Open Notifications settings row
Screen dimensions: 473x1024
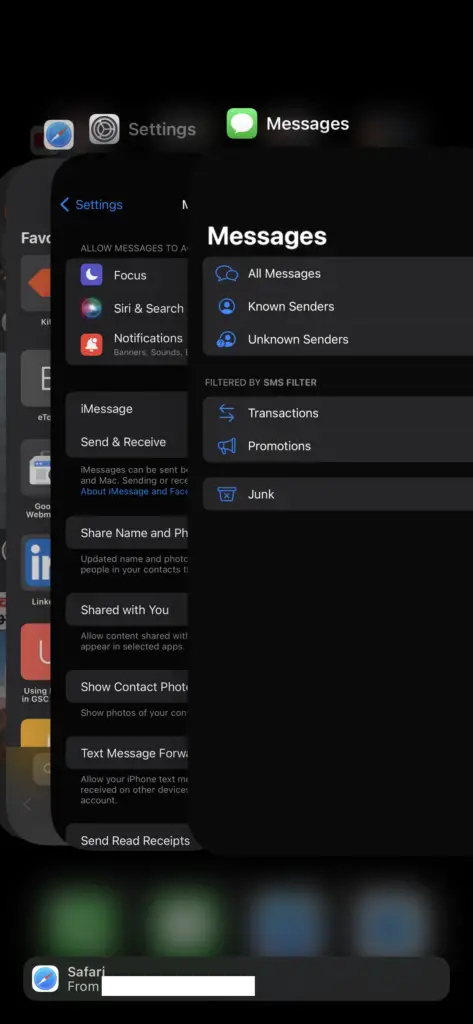[127, 344]
